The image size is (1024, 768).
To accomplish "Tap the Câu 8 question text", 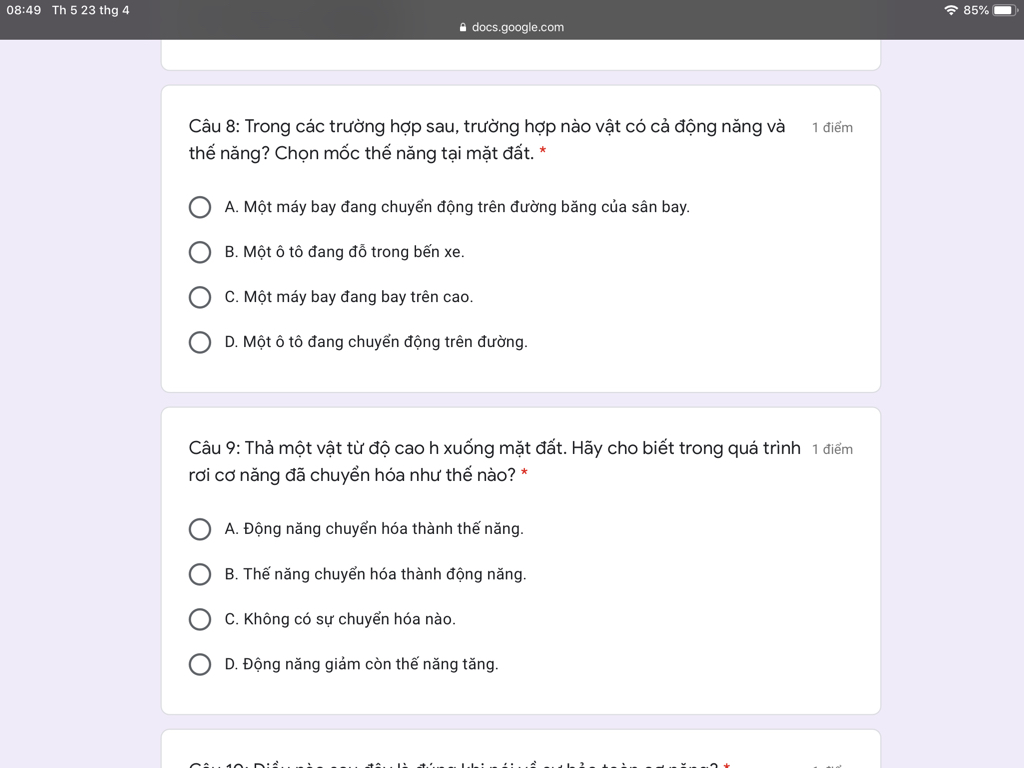I will tap(487, 140).
